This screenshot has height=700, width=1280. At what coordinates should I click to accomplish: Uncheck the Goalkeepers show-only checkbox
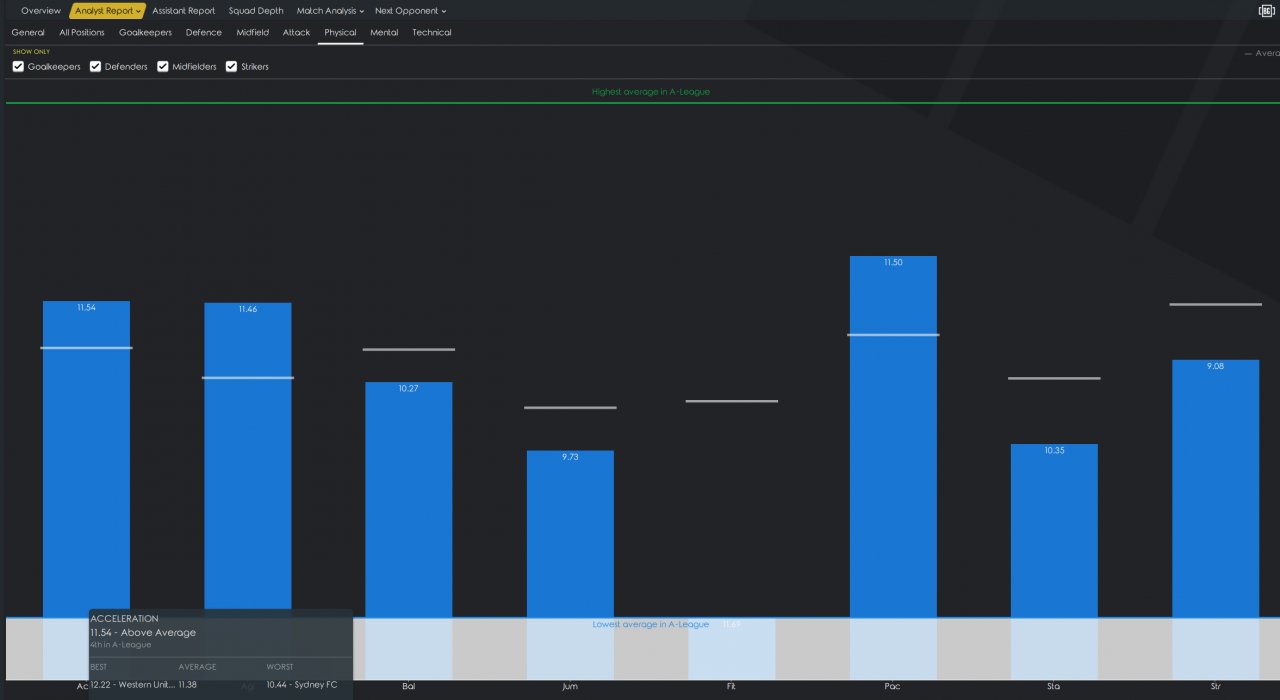(18, 67)
